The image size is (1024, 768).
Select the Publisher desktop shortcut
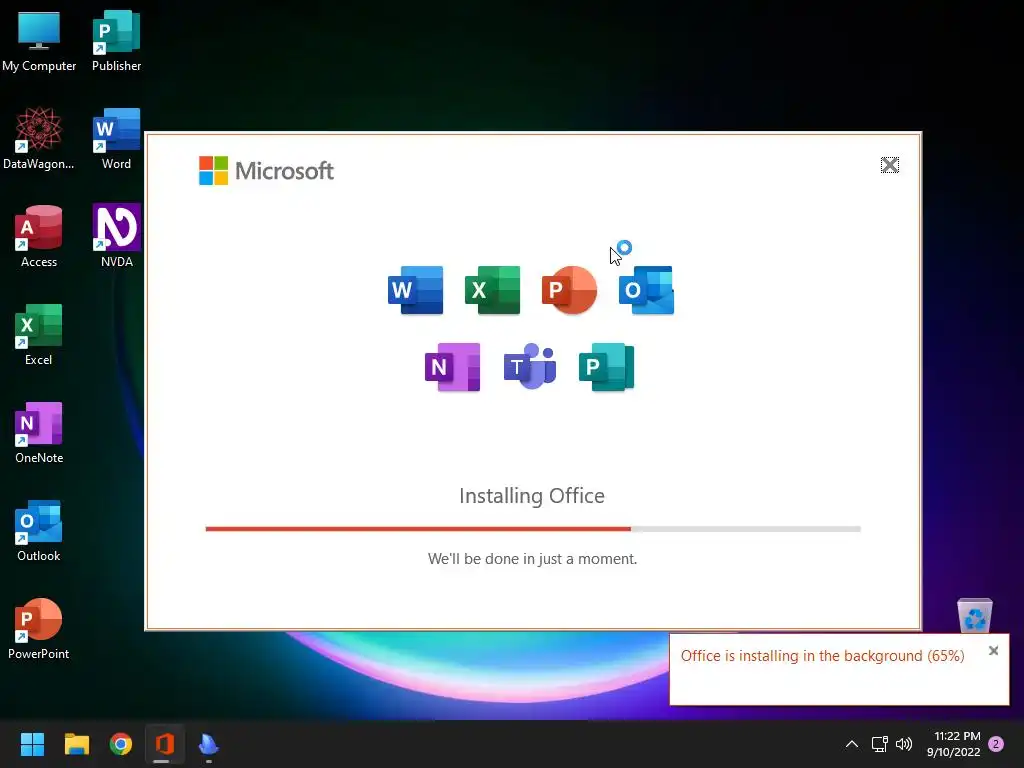(116, 40)
